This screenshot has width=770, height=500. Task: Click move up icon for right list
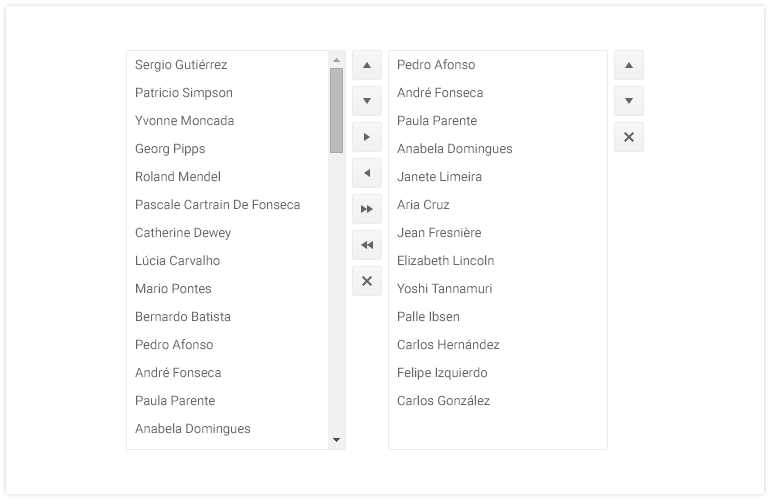click(629, 65)
